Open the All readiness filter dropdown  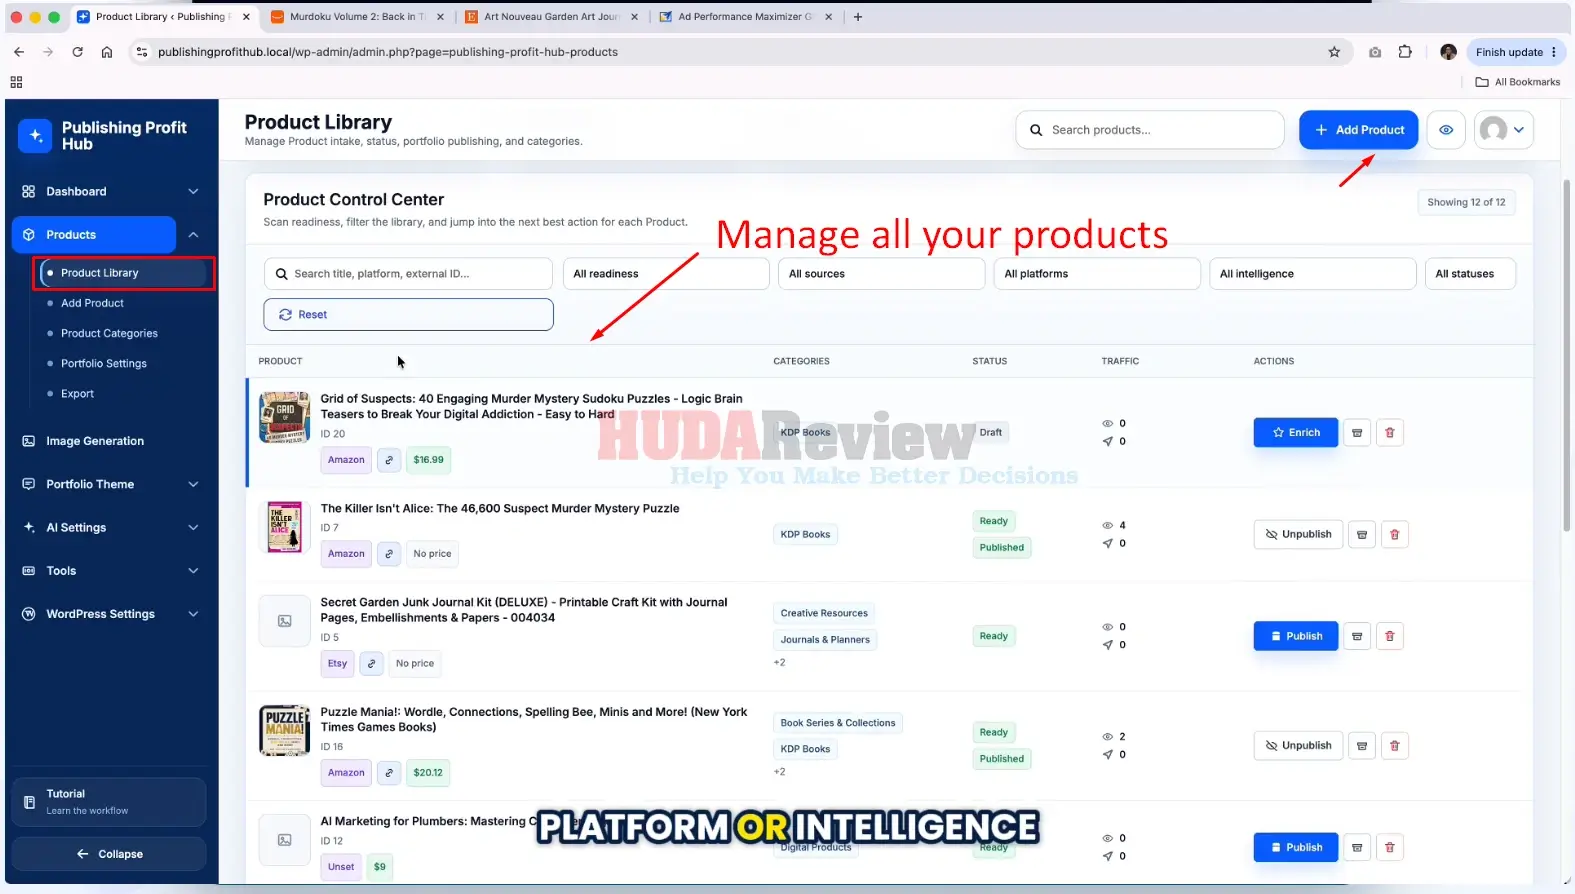click(x=666, y=274)
